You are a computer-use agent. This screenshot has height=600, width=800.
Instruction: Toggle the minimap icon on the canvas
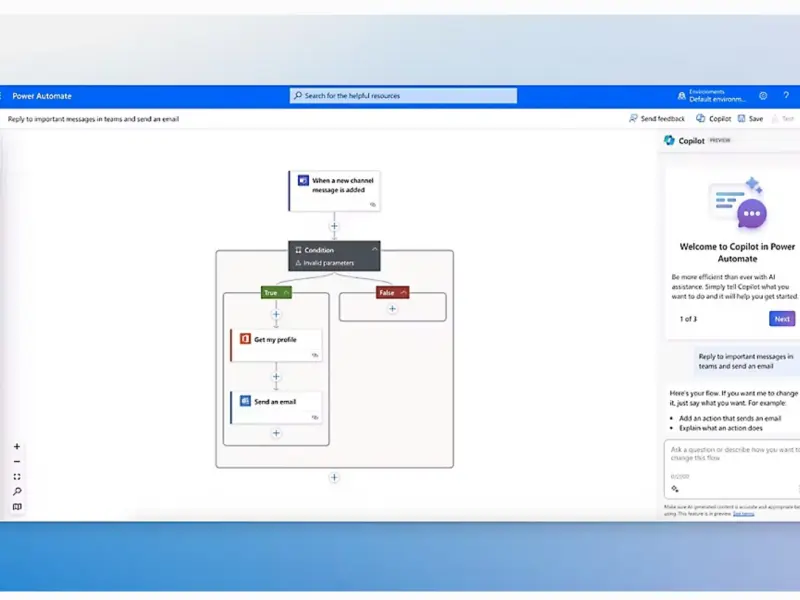(x=17, y=507)
